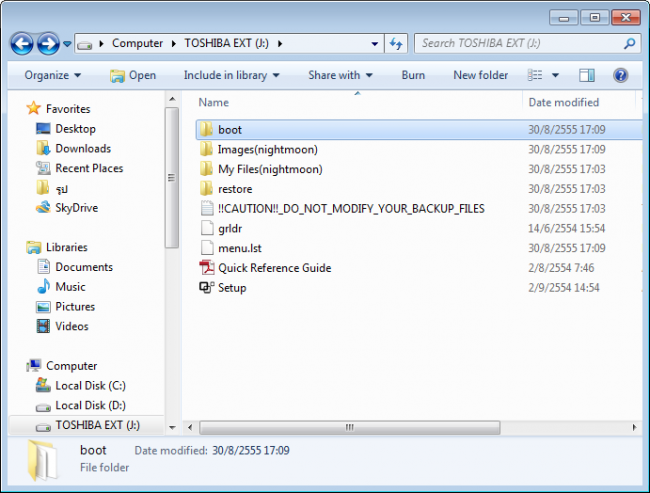Viewport: 650px width, 493px height.
Task: Click Date modified value in details pane
Action: pyautogui.click(x=251, y=451)
